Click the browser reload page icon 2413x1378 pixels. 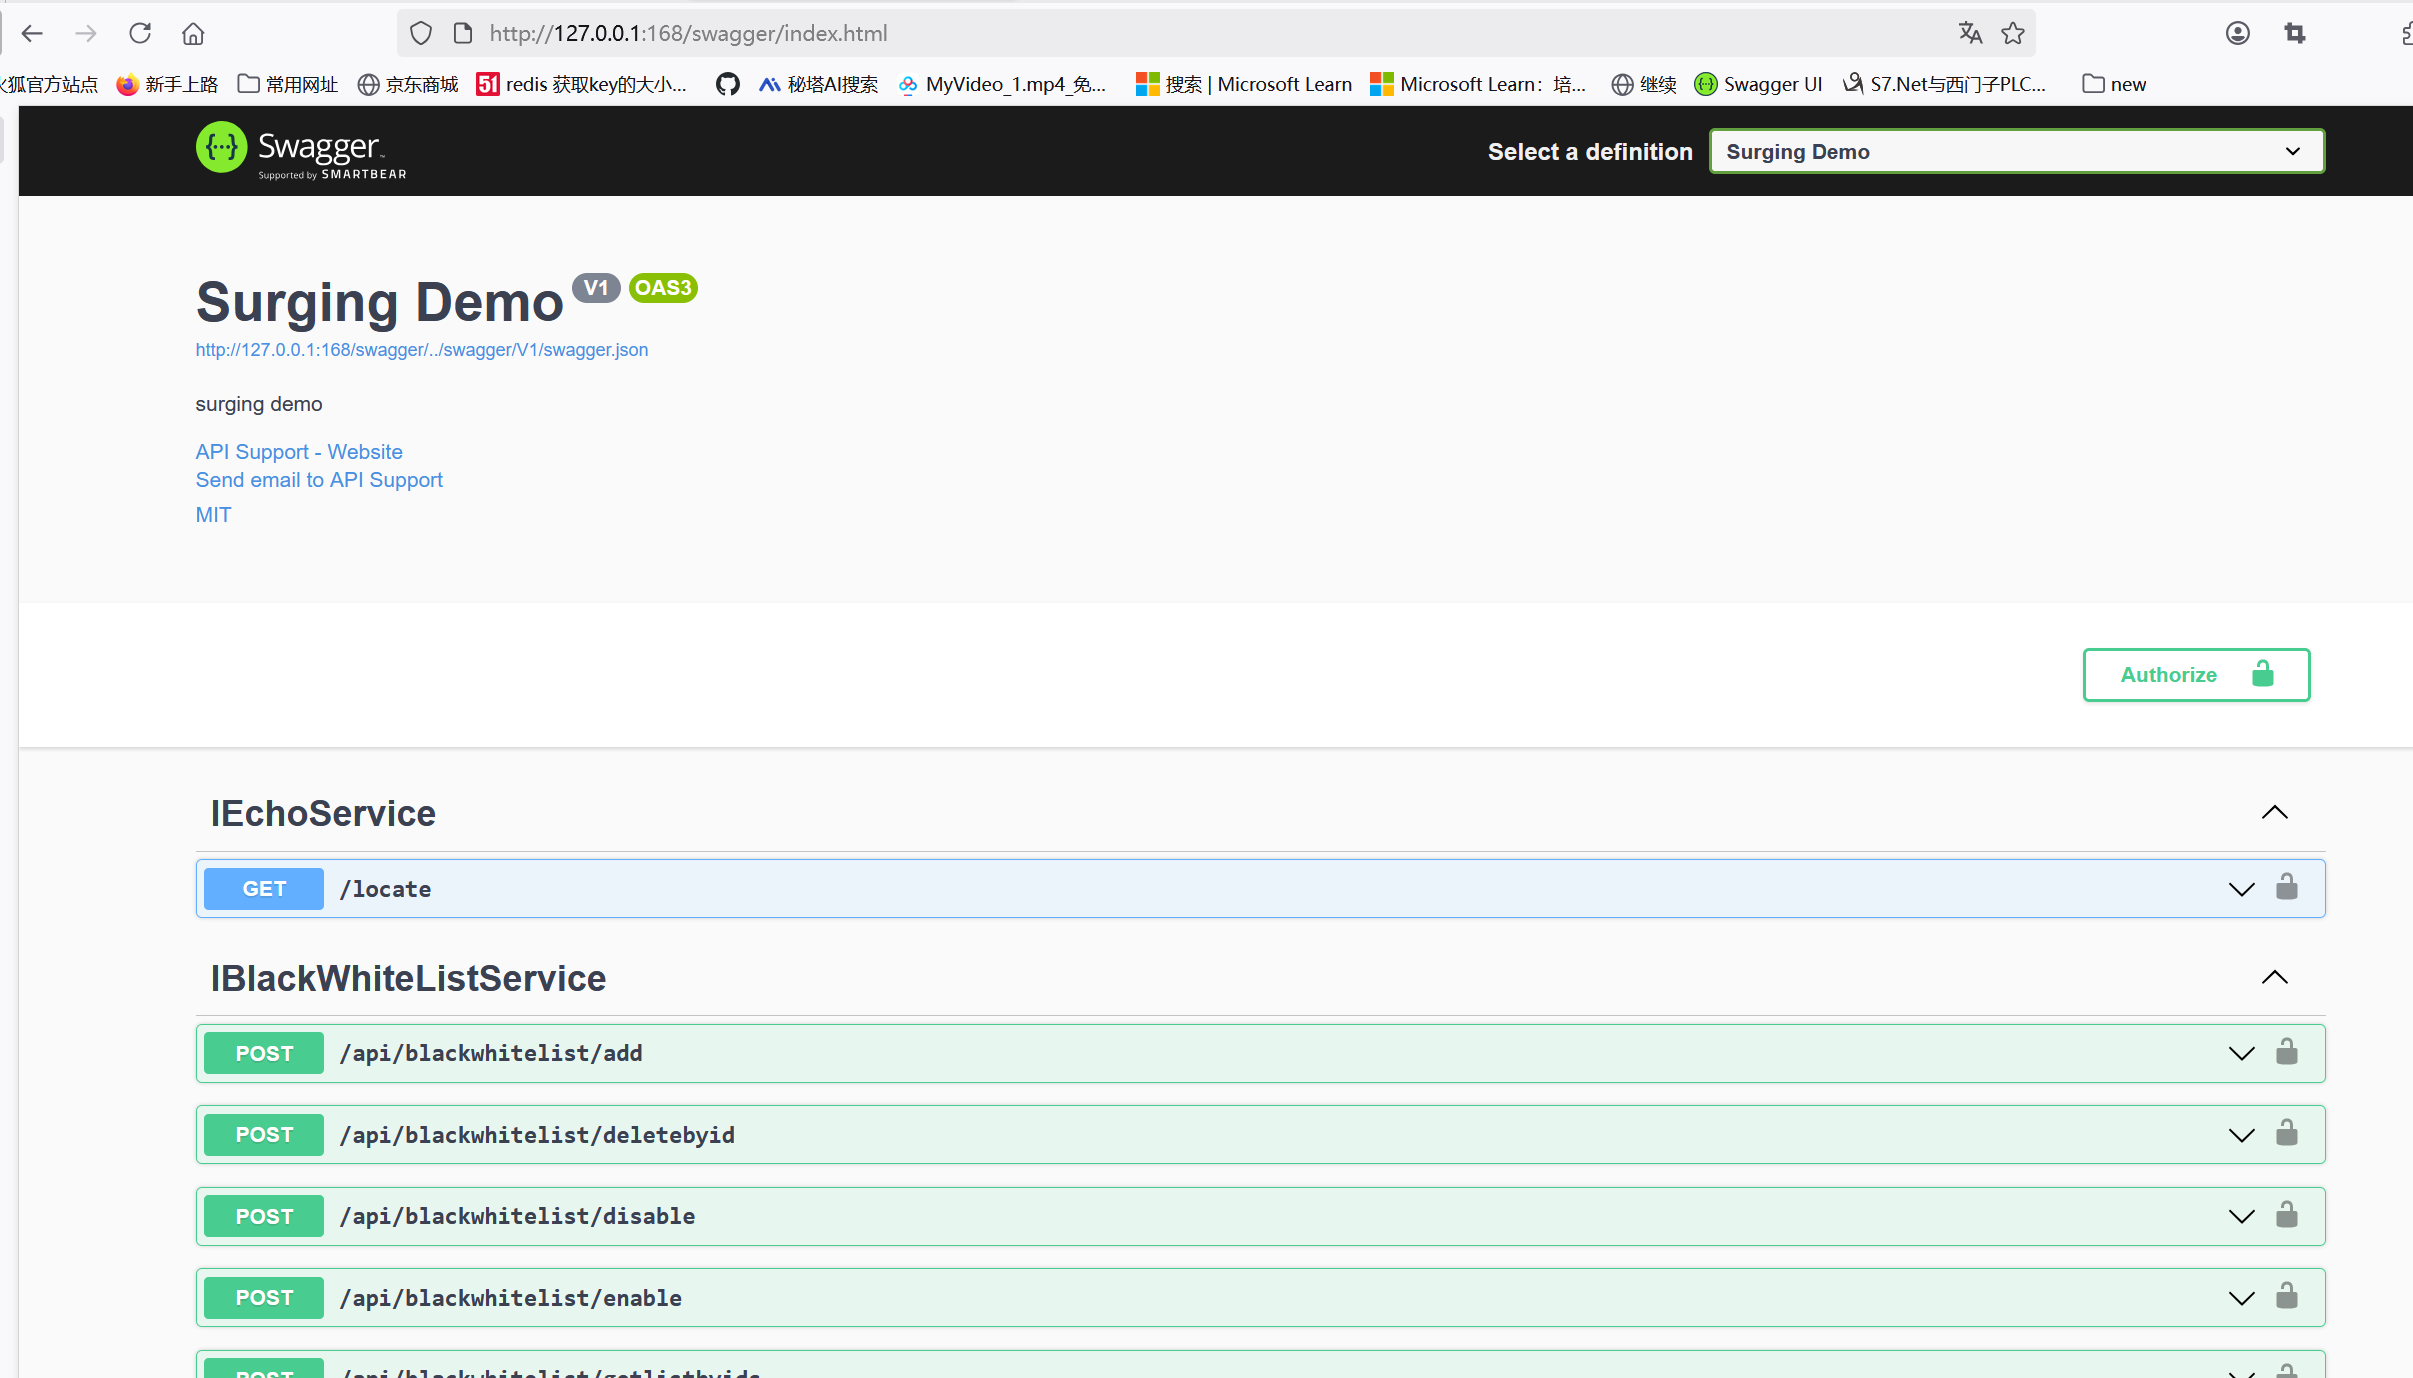click(x=140, y=33)
